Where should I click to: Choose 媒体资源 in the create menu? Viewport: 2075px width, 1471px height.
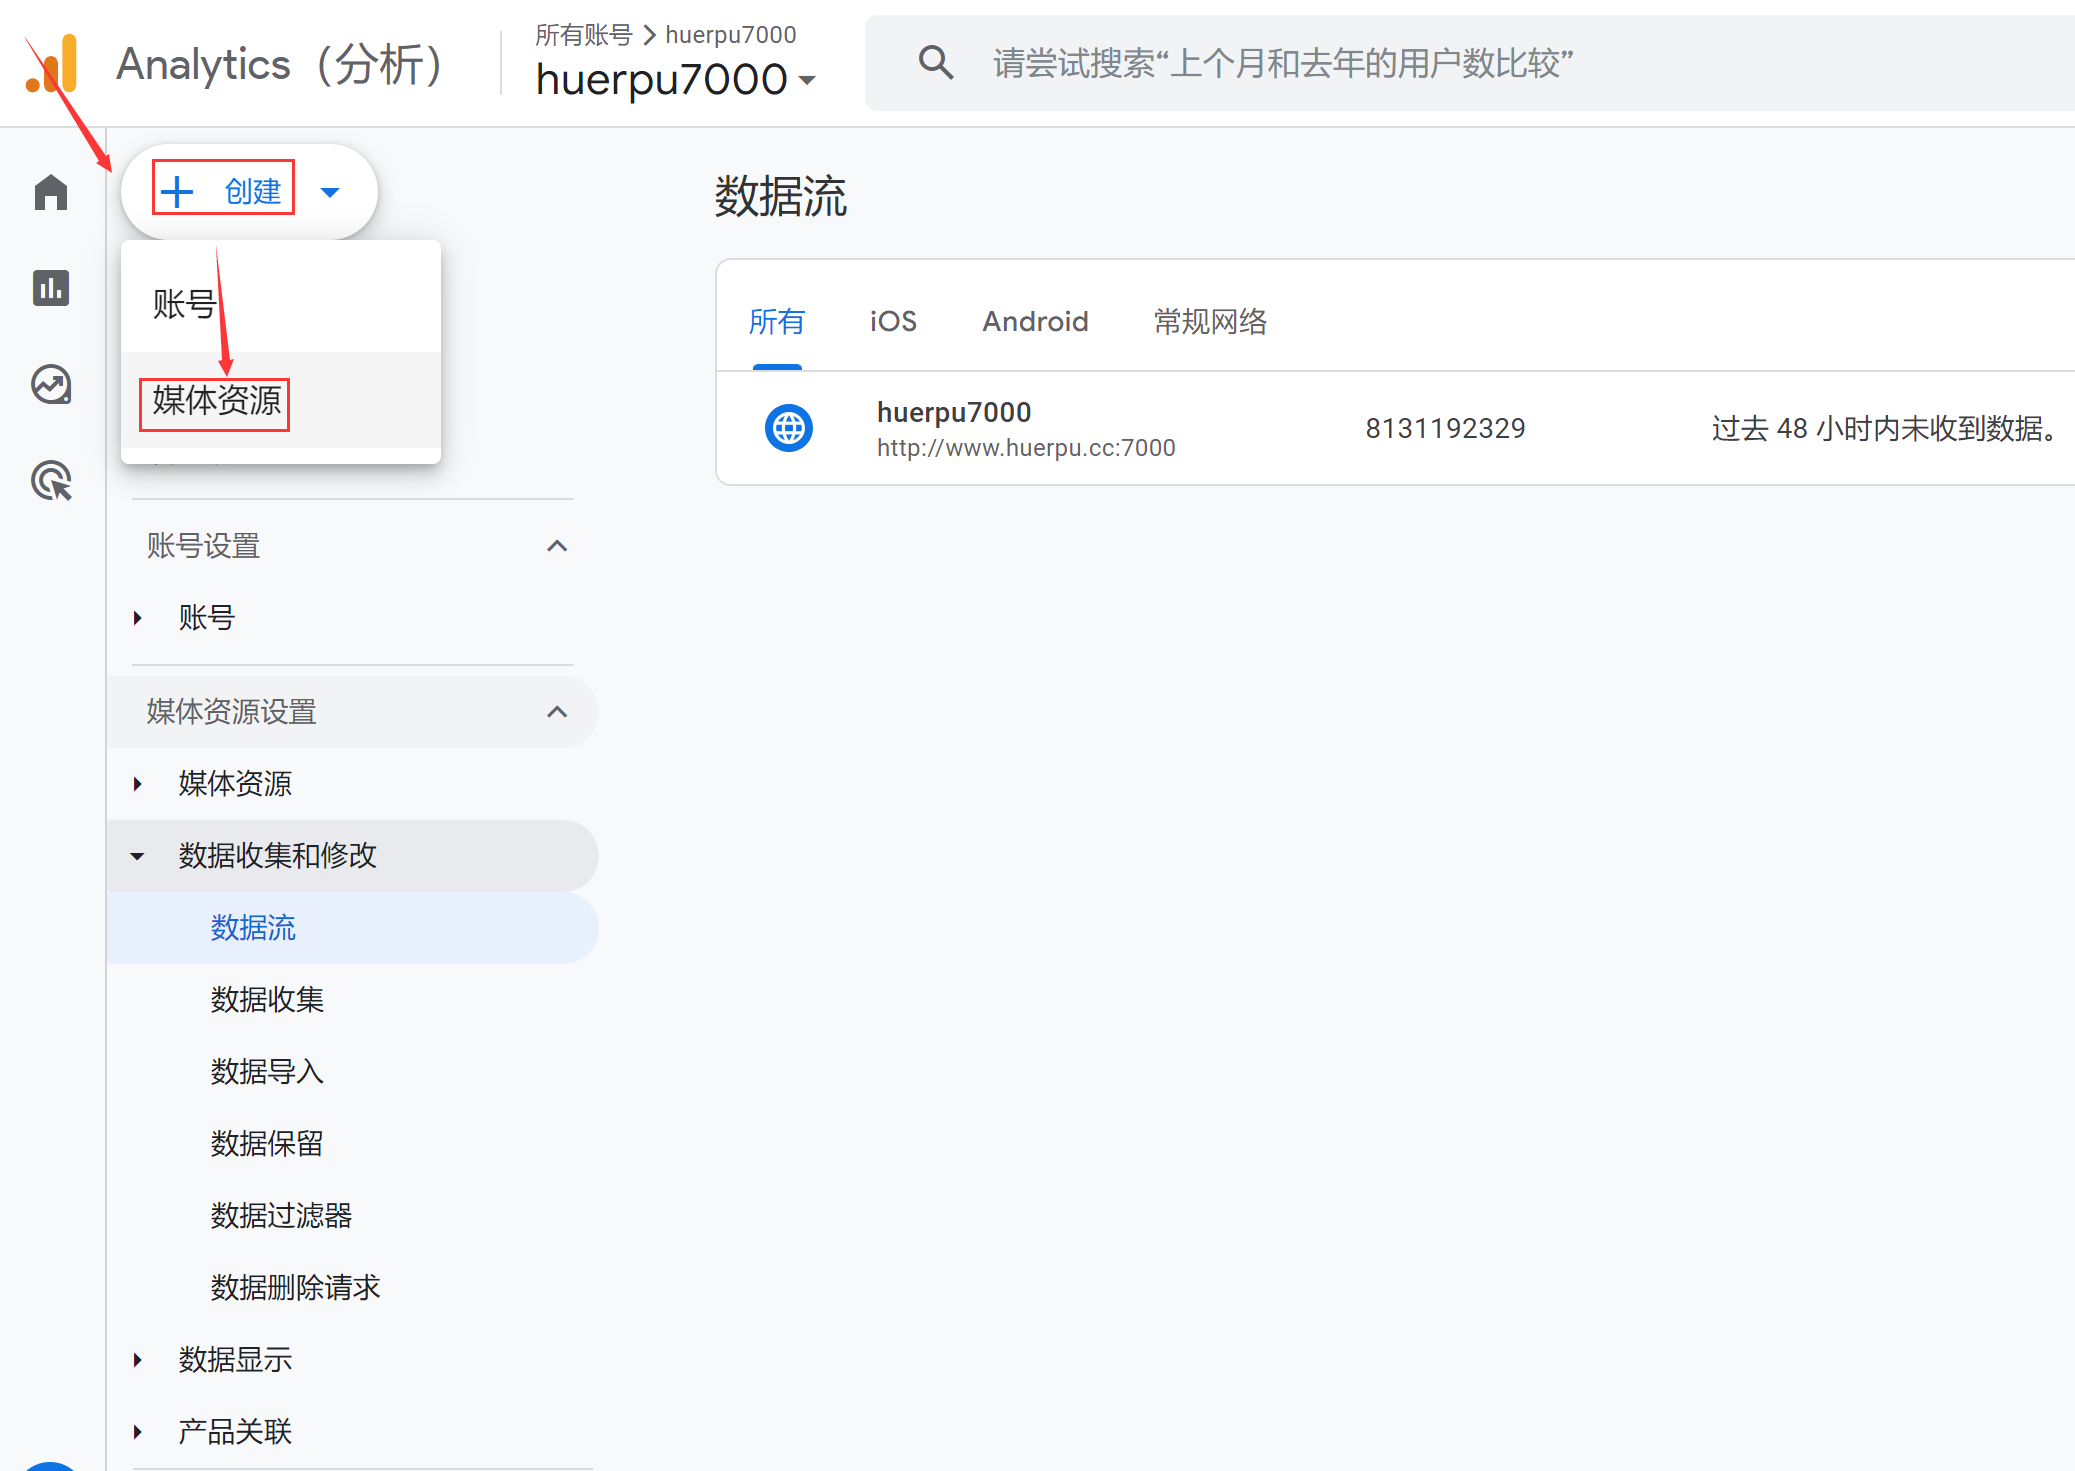click(x=281, y=400)
